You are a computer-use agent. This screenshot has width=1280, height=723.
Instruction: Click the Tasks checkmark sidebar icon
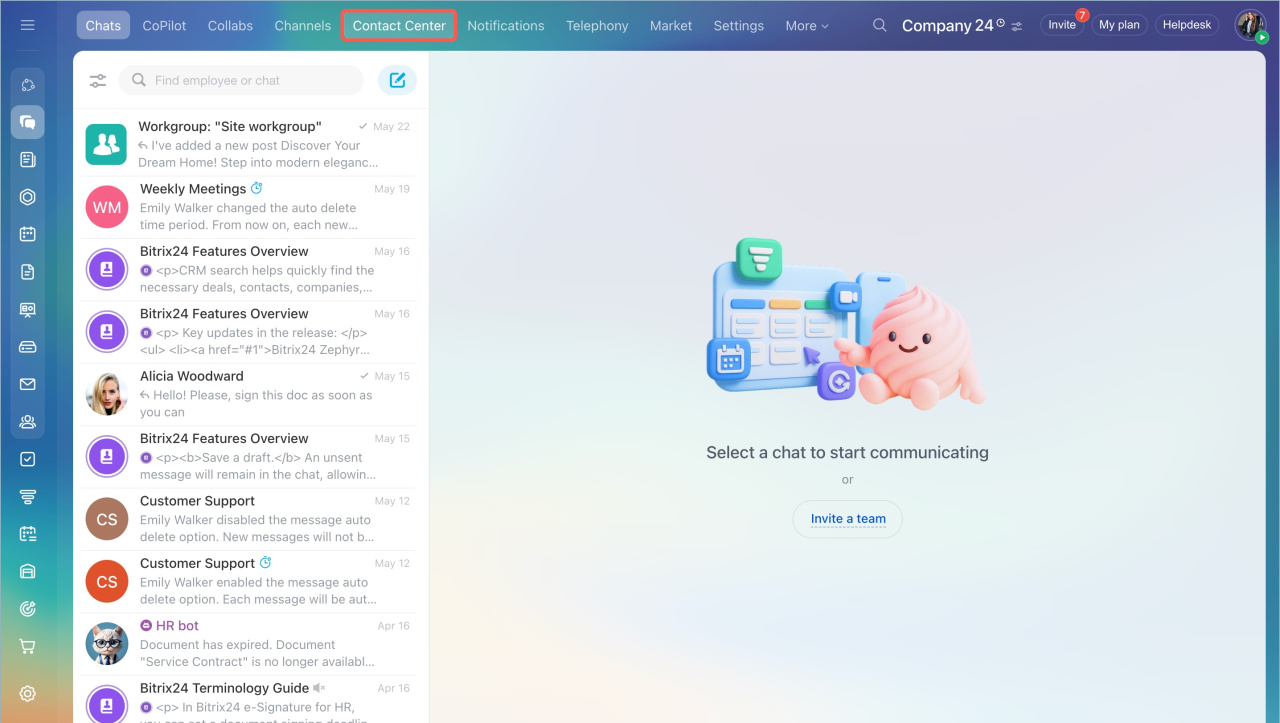coord(28,459)
